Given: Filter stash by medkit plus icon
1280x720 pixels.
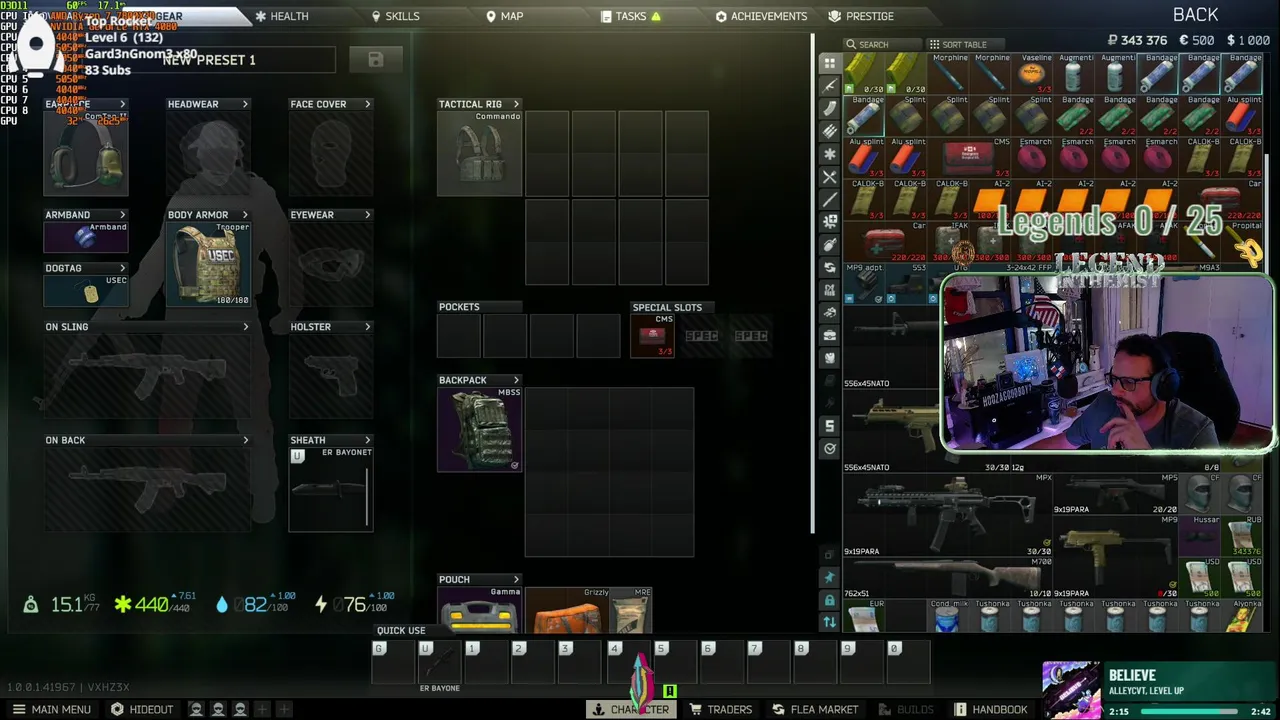Looking at the screenshot, I should click(829, 222).
